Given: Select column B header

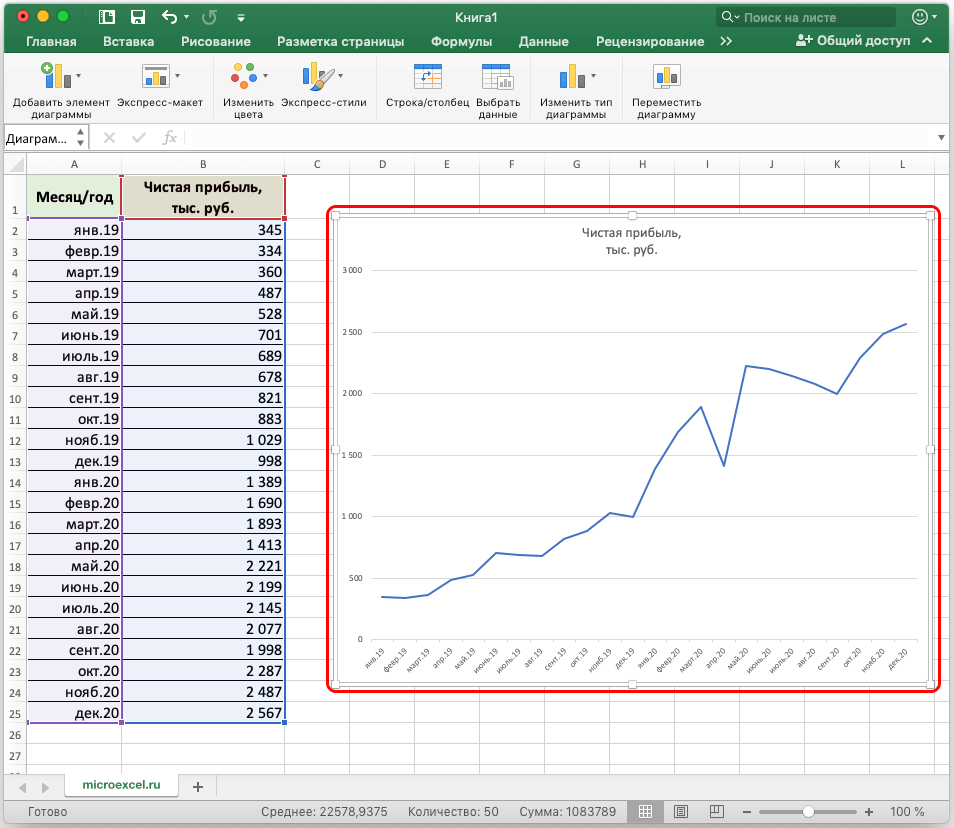Looking at the screenshot, I should tap(203, 164).
